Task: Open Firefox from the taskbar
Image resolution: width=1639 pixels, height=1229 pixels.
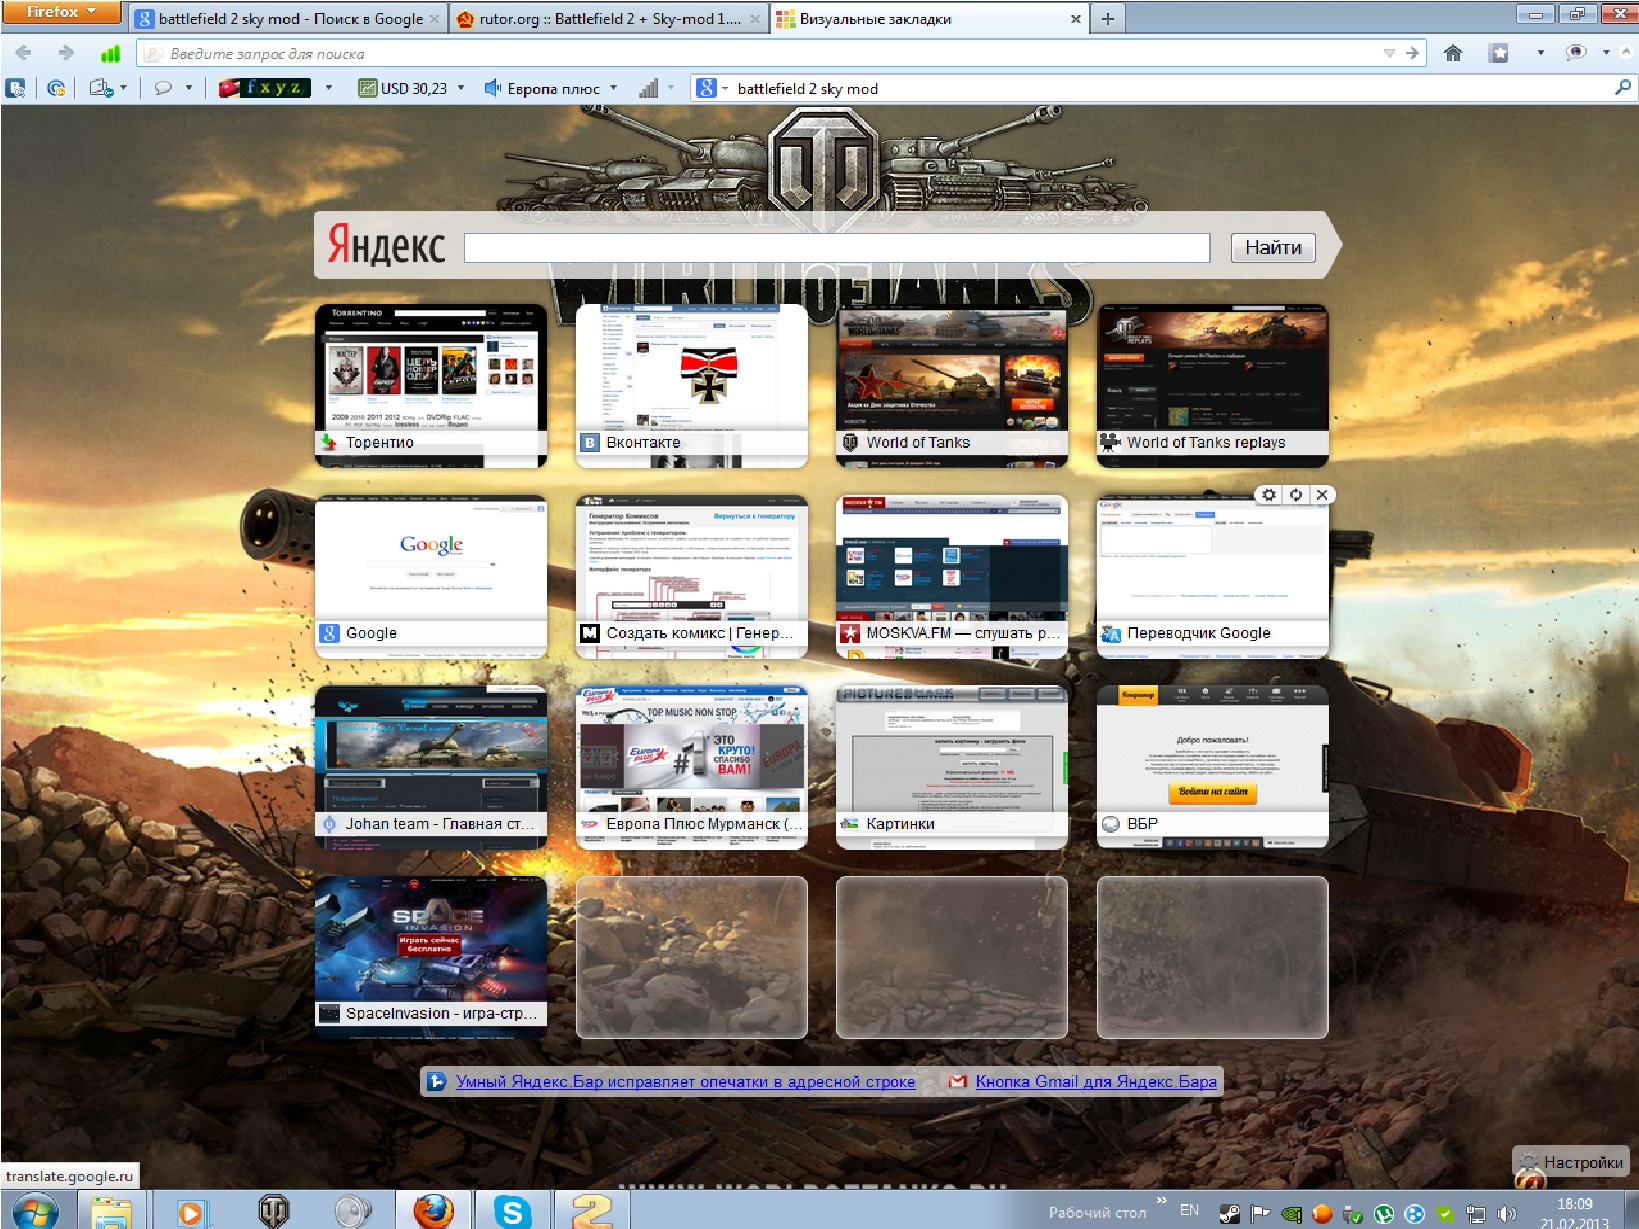Action: pos(432,1211)
